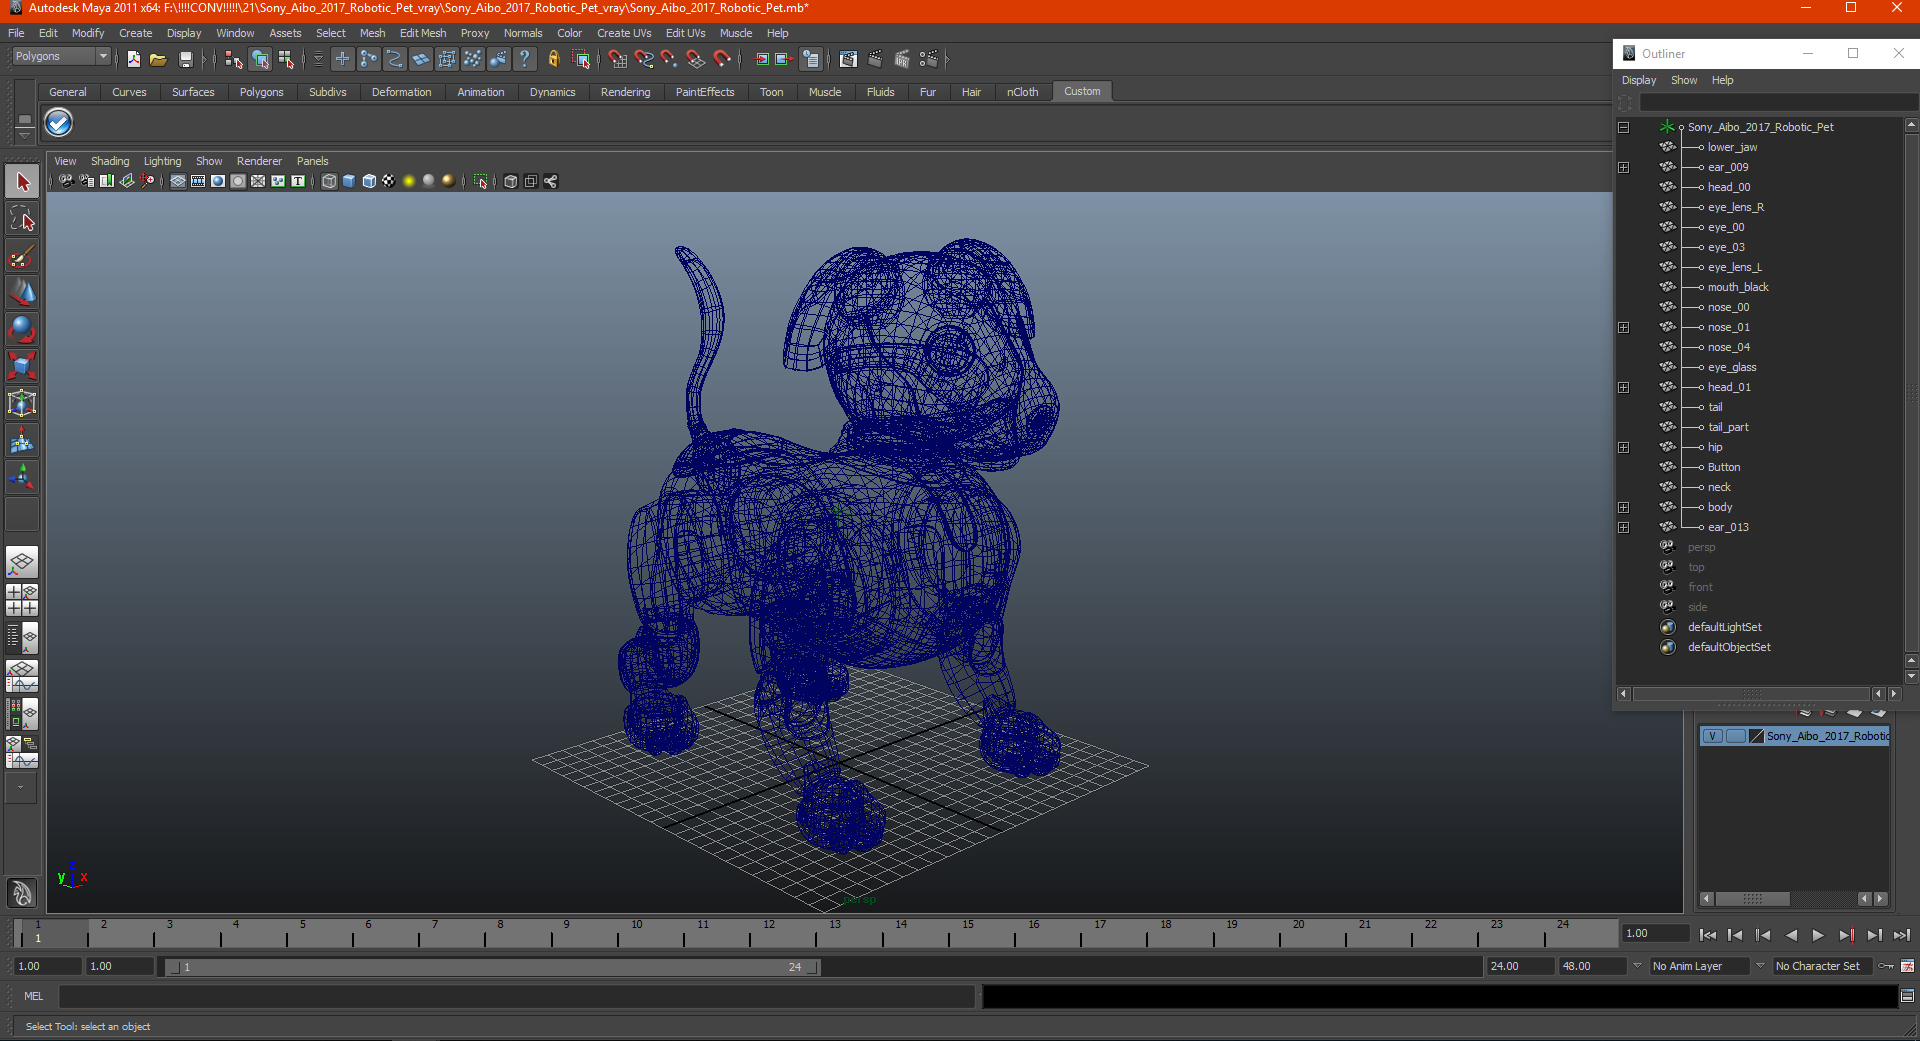Expand the ear_013 node in Outliner

point(1624,527)
